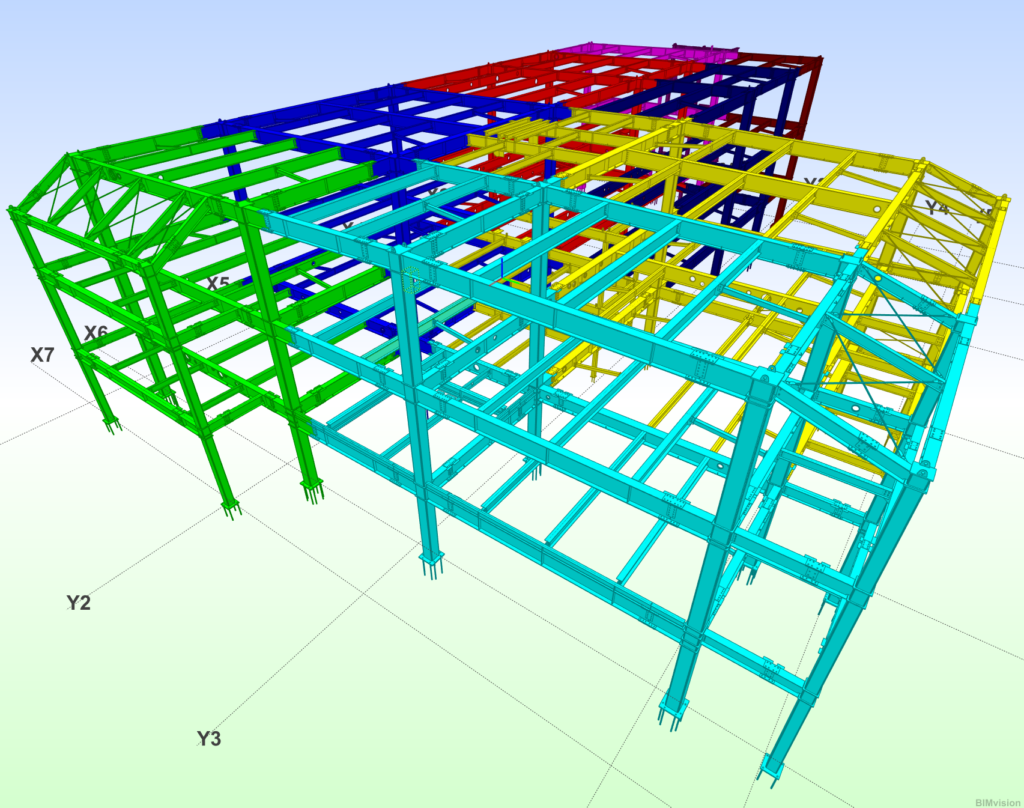Click the X7 grid axis label

point(42,355)
